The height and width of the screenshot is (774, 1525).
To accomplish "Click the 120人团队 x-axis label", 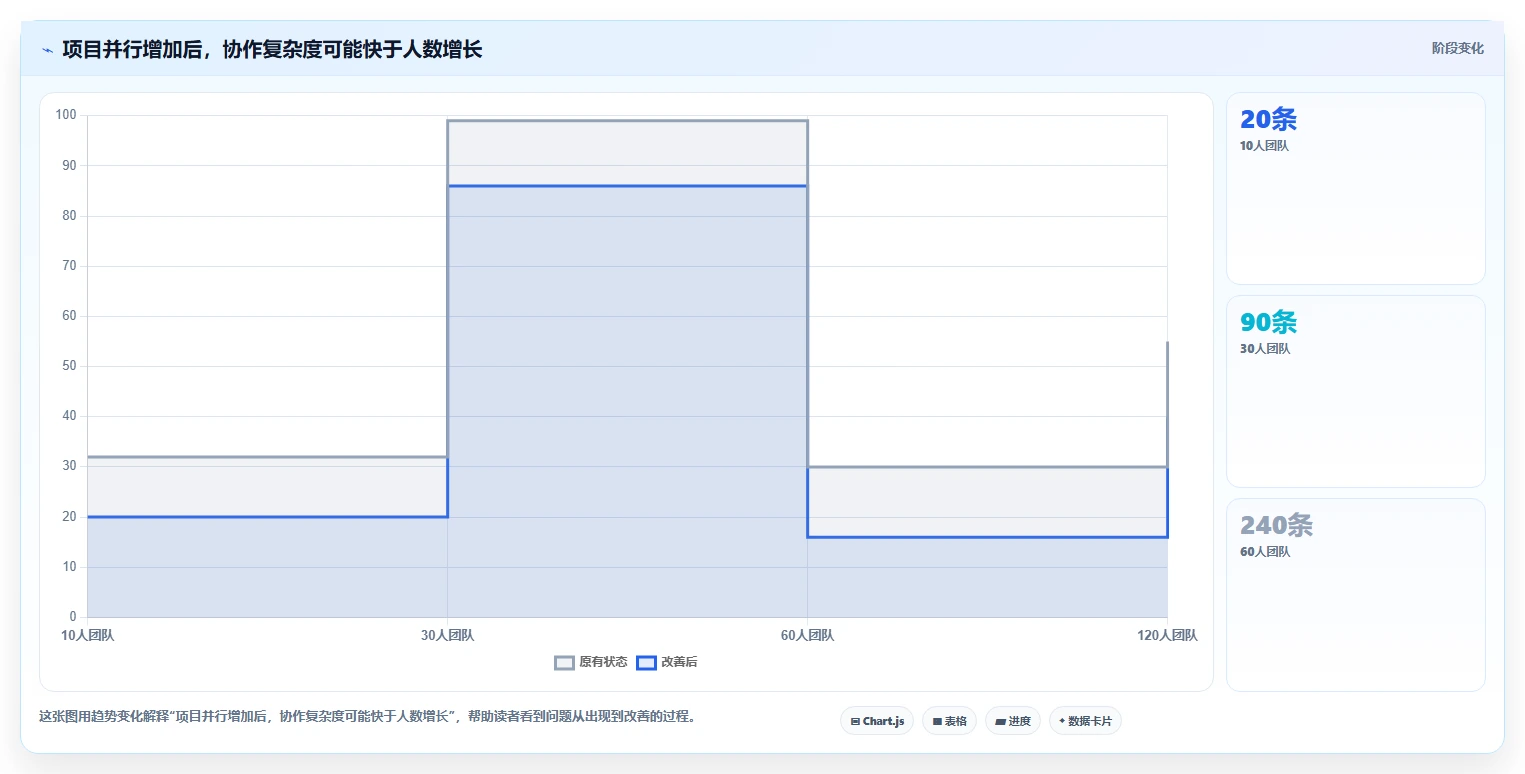I will 1167,635.
